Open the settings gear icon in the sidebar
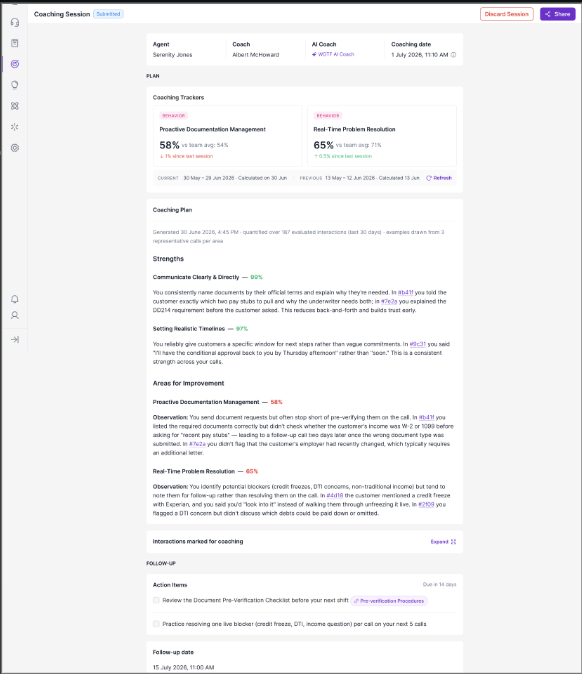The width and height of the screenshot is (582, 674). click(x=15, y=148)
